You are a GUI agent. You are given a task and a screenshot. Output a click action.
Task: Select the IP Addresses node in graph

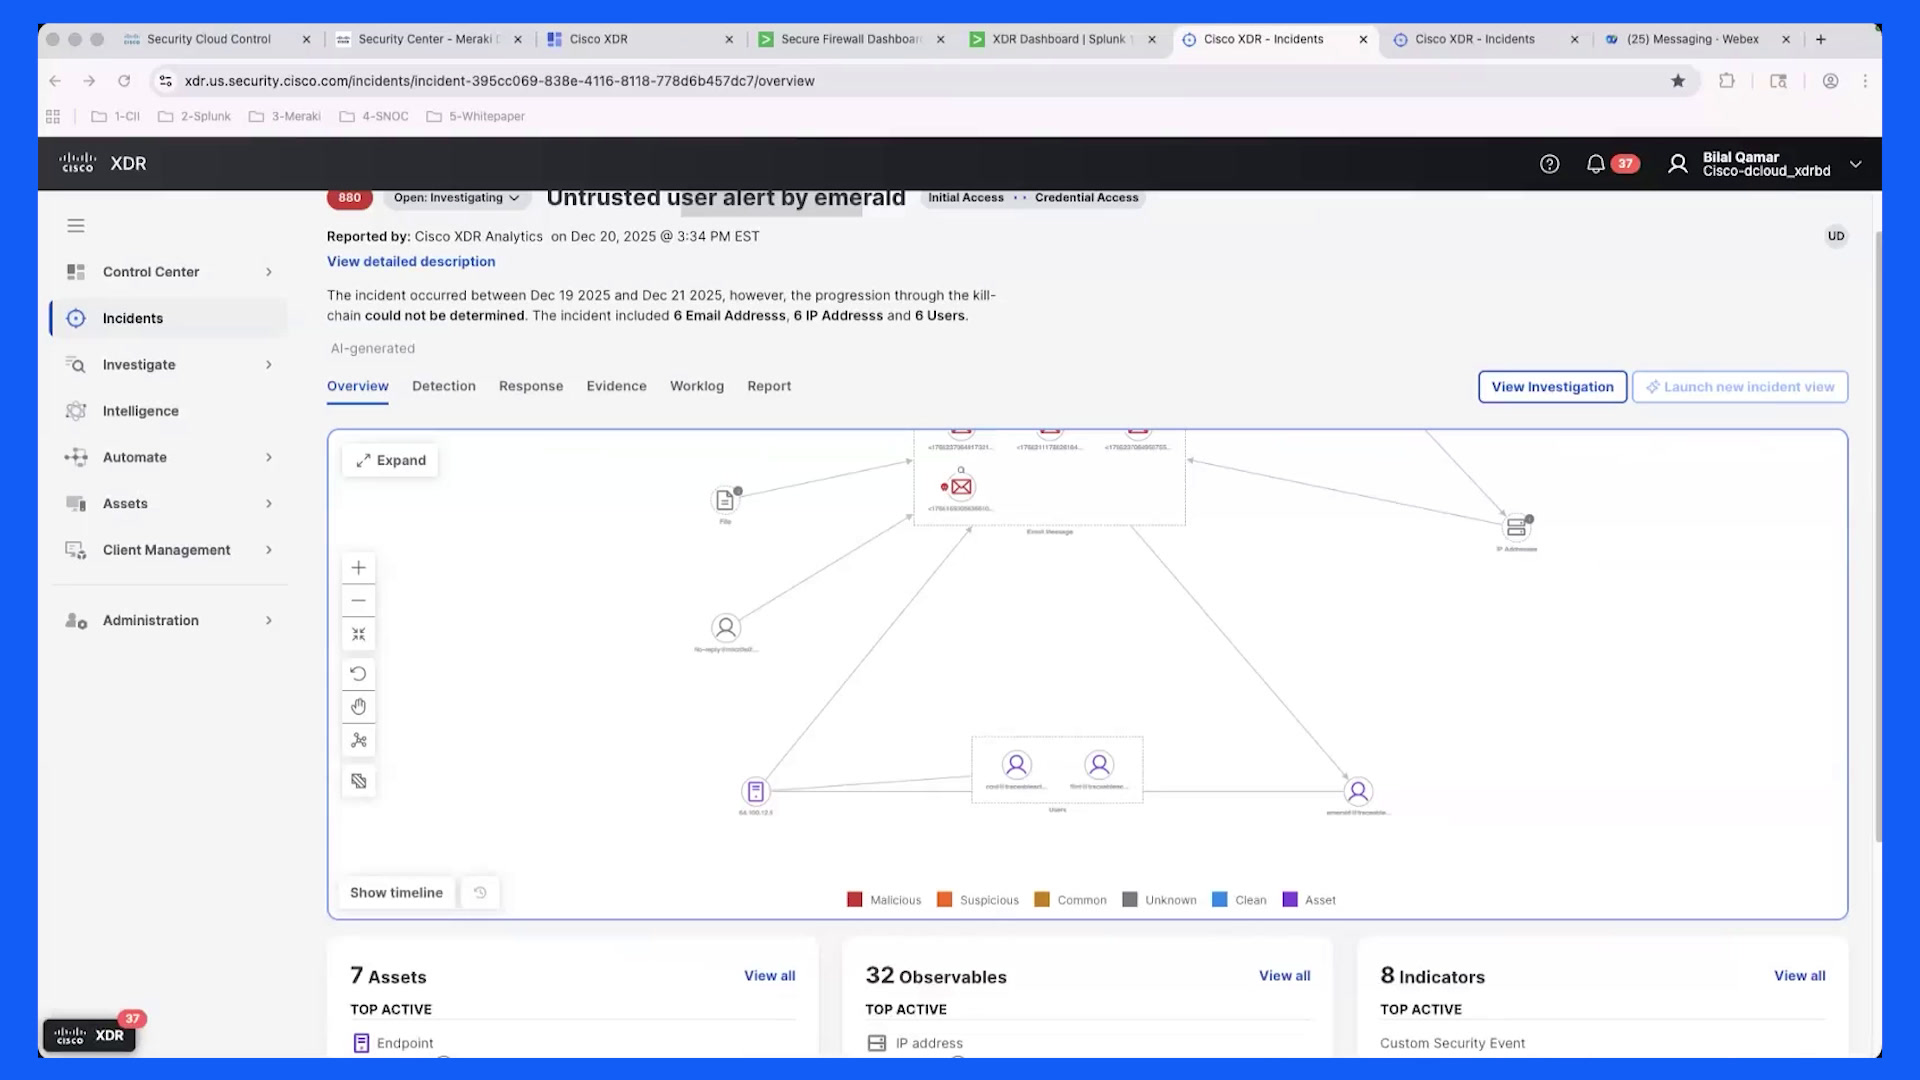pyautogui.click(x=1516, y=527)
